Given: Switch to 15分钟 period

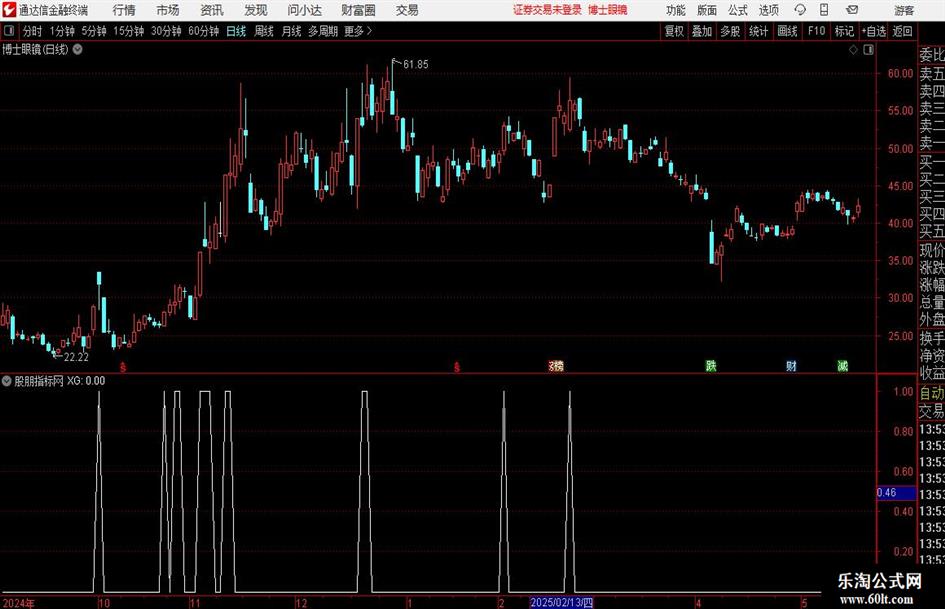Looking at the screenshot, I should pos(128,31).
